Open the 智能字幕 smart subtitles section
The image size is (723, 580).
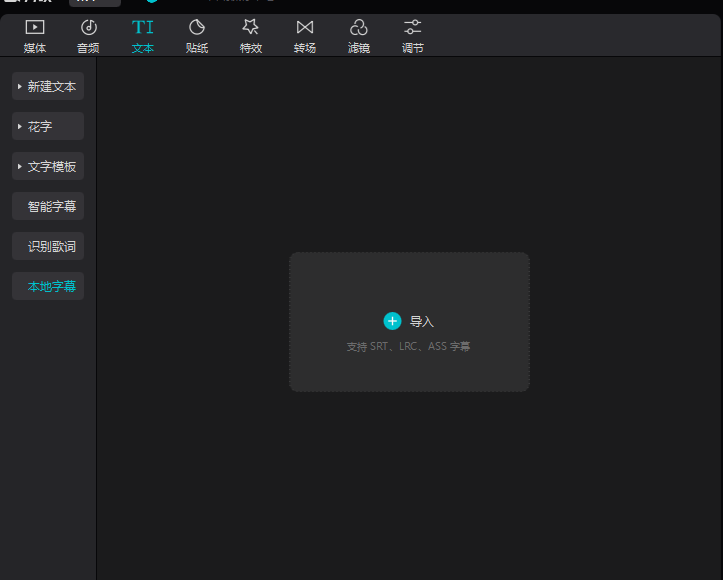[x=51, y=207]
